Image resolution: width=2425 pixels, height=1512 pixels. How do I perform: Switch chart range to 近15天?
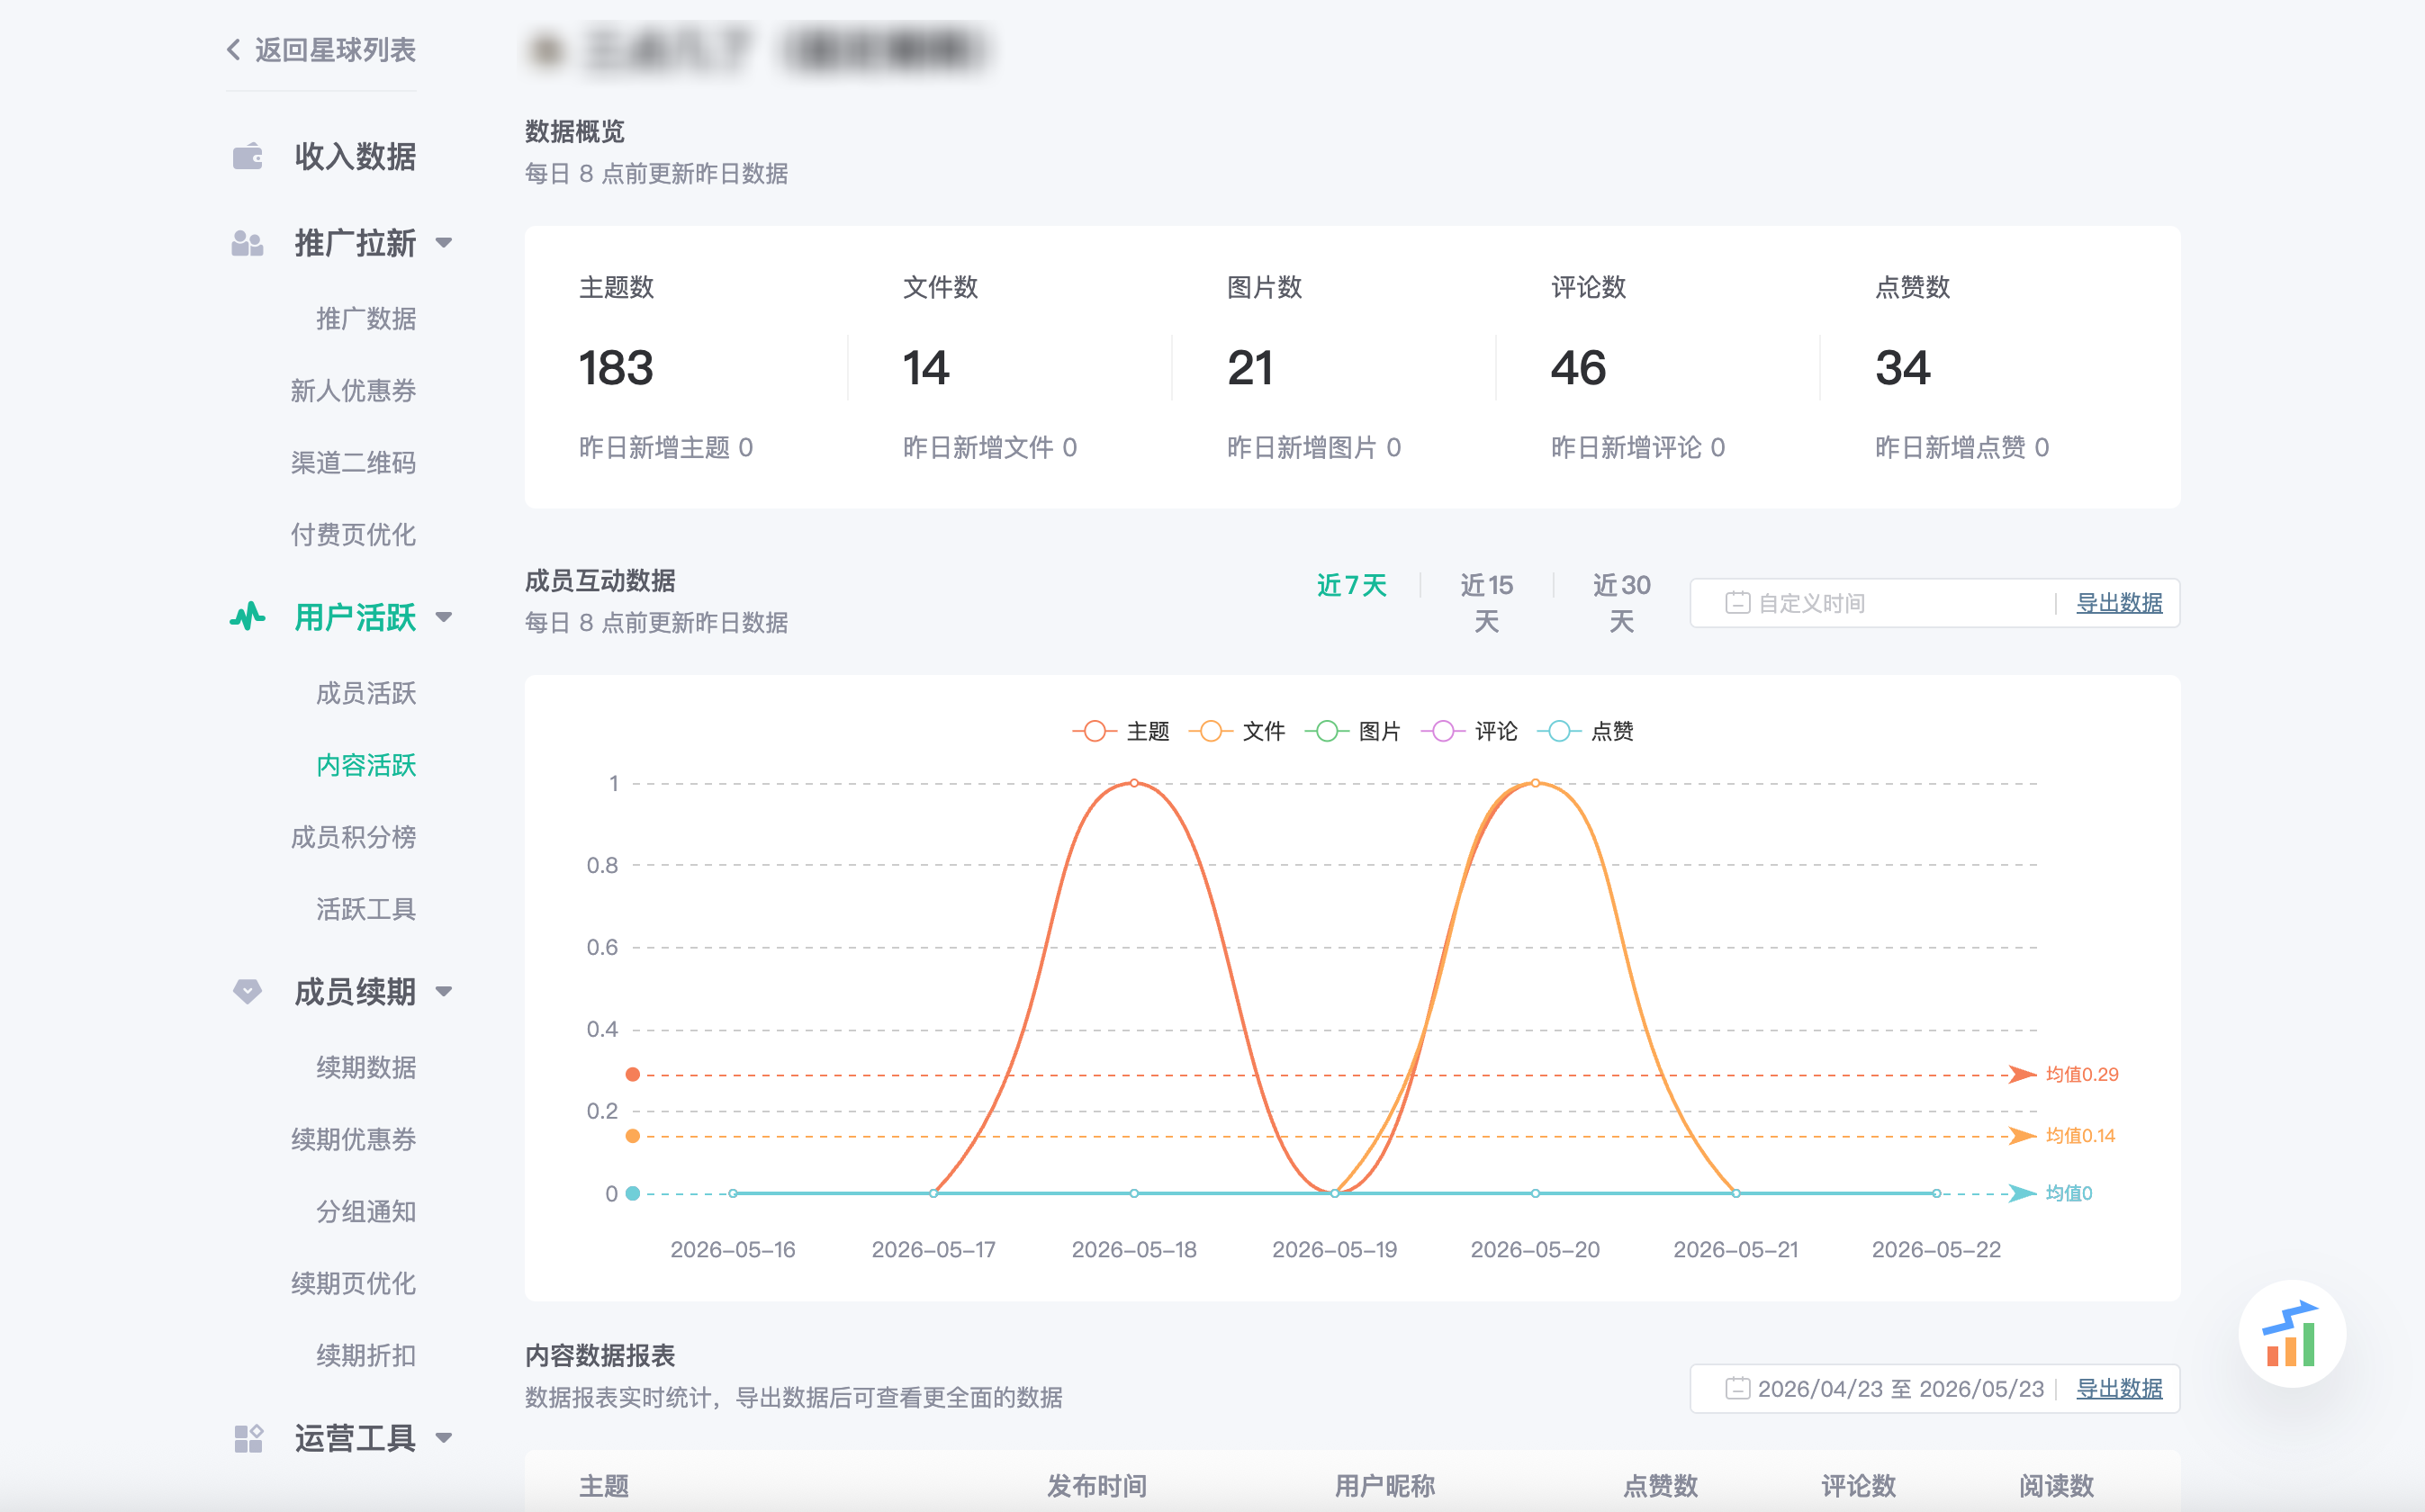coord(1487,603)
